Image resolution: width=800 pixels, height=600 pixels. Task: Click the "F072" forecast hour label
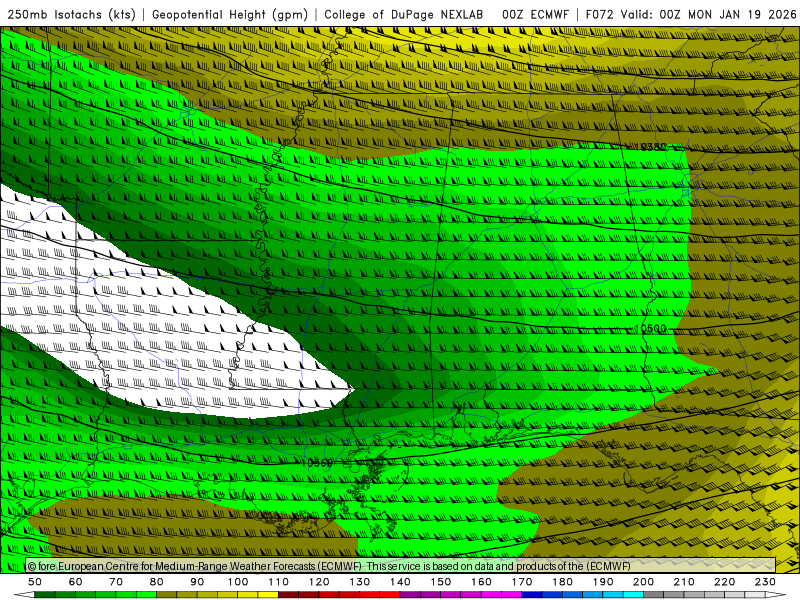point(599,14)
